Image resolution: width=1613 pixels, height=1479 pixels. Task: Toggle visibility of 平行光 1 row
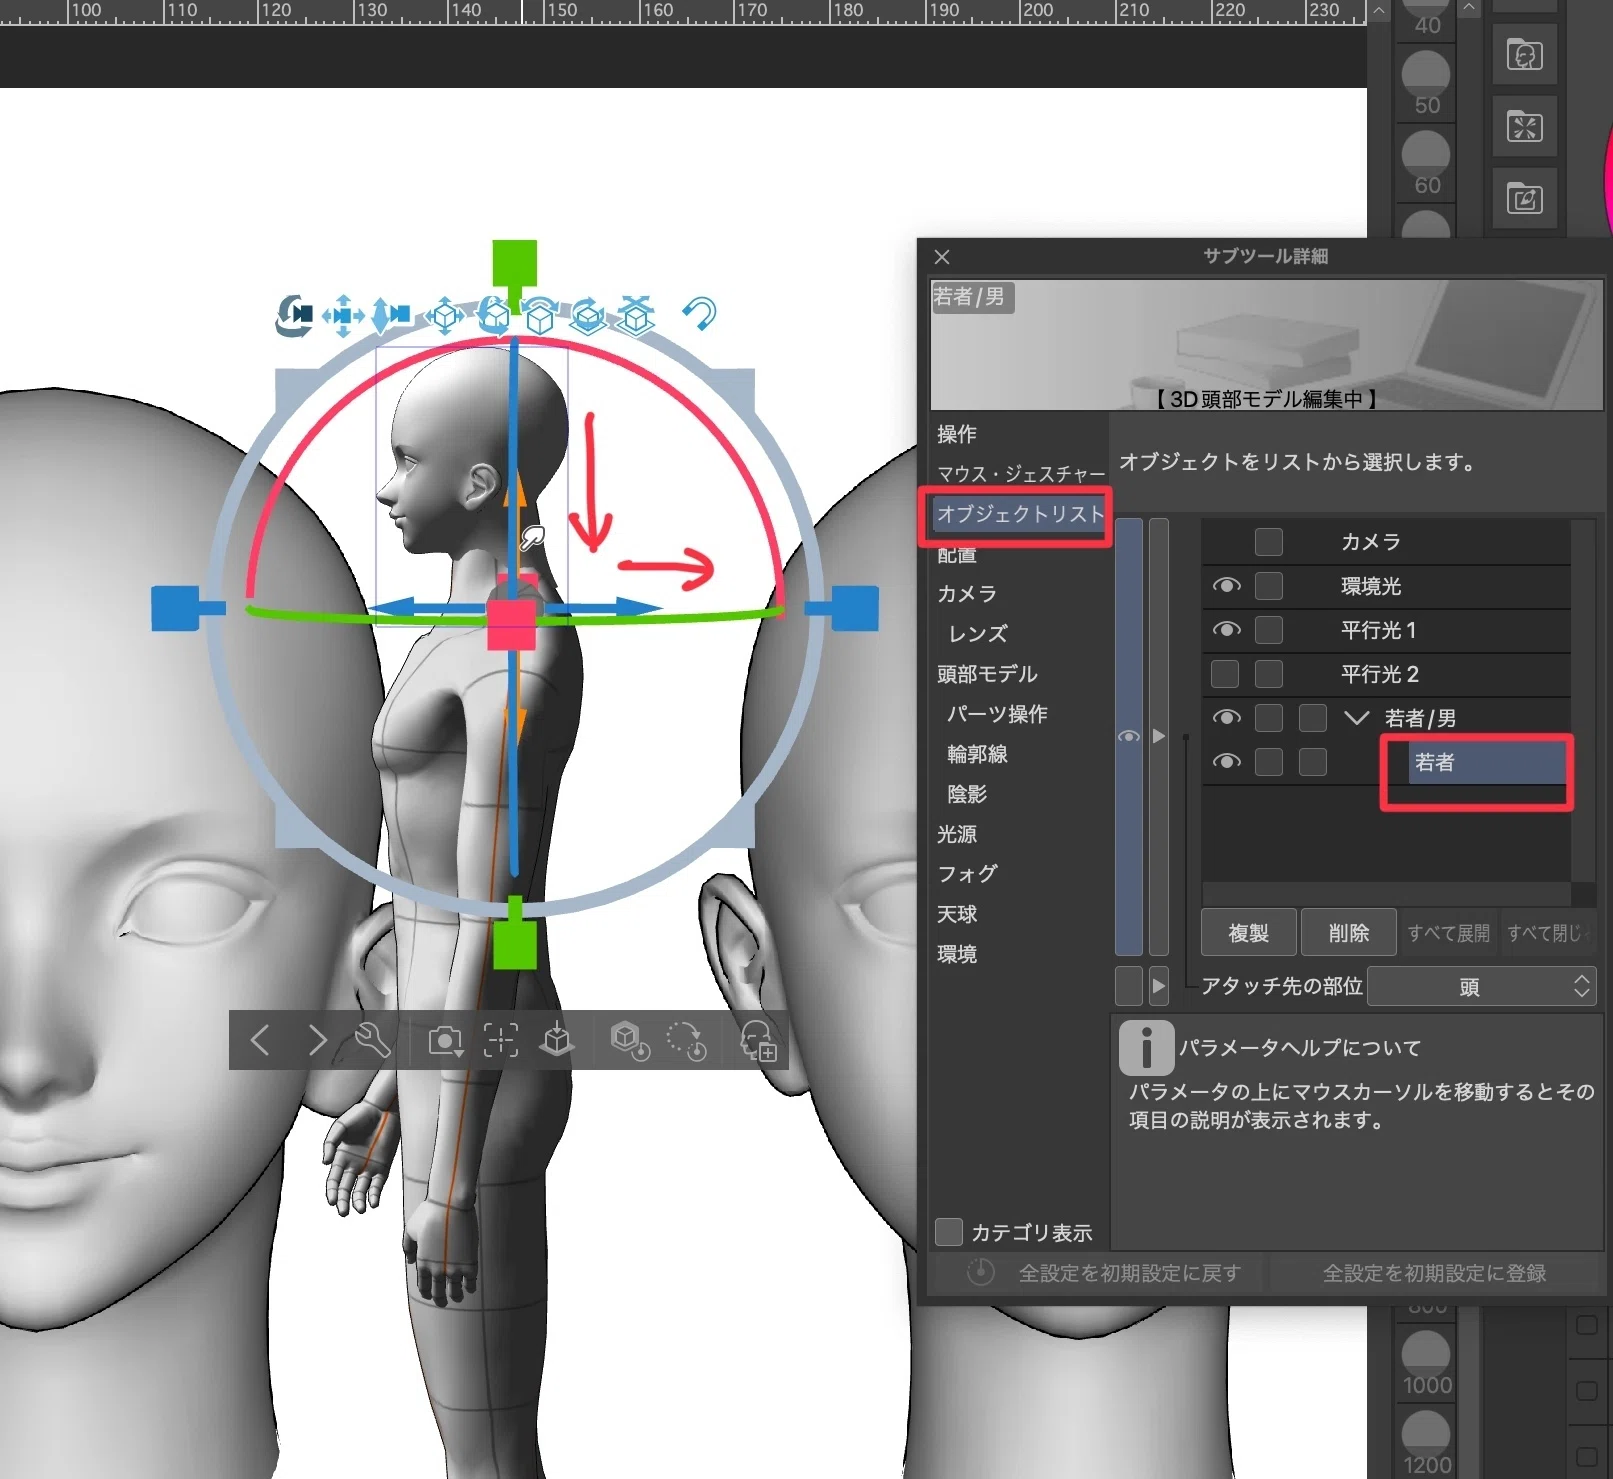click(1226, 630)
